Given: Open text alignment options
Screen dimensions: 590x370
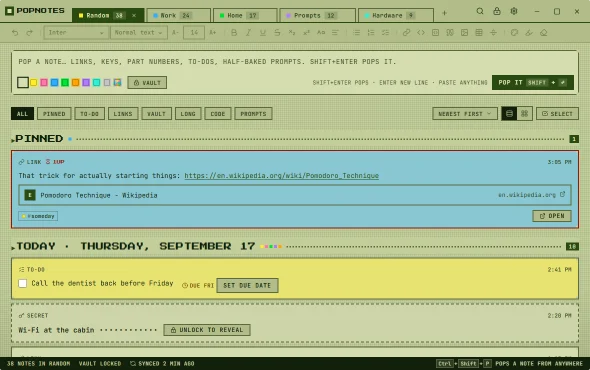Looking at the screenshot, I should point(335,33).
